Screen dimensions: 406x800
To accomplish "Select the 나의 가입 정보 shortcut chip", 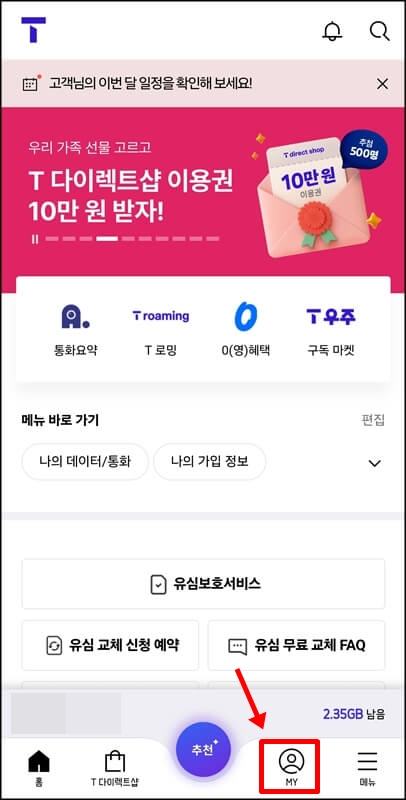I will pyautogui.click(x=210, y=462).
